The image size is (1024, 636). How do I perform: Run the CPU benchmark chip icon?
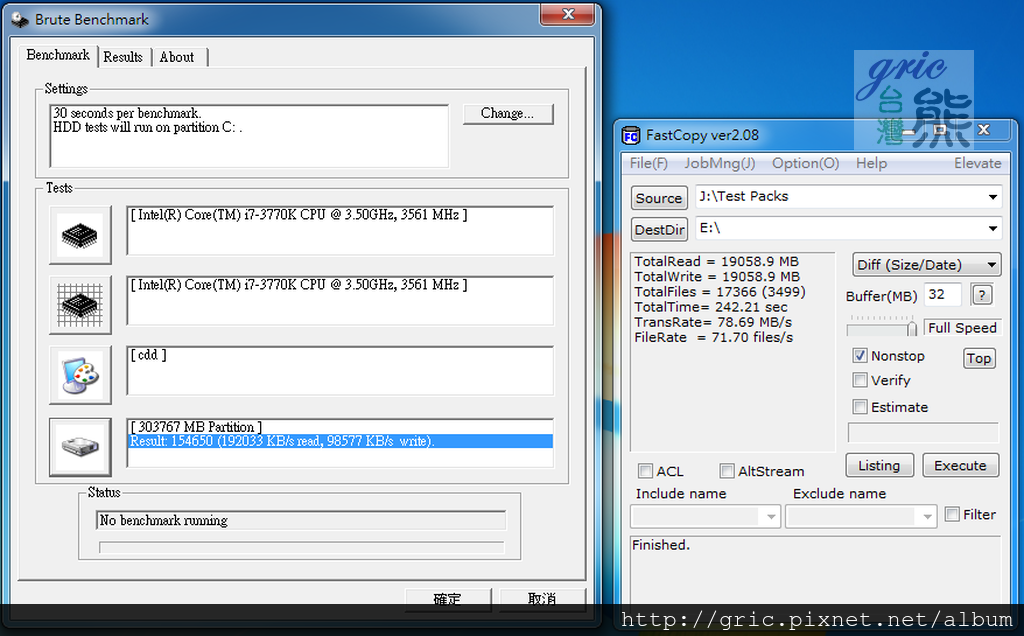[80, 235]
